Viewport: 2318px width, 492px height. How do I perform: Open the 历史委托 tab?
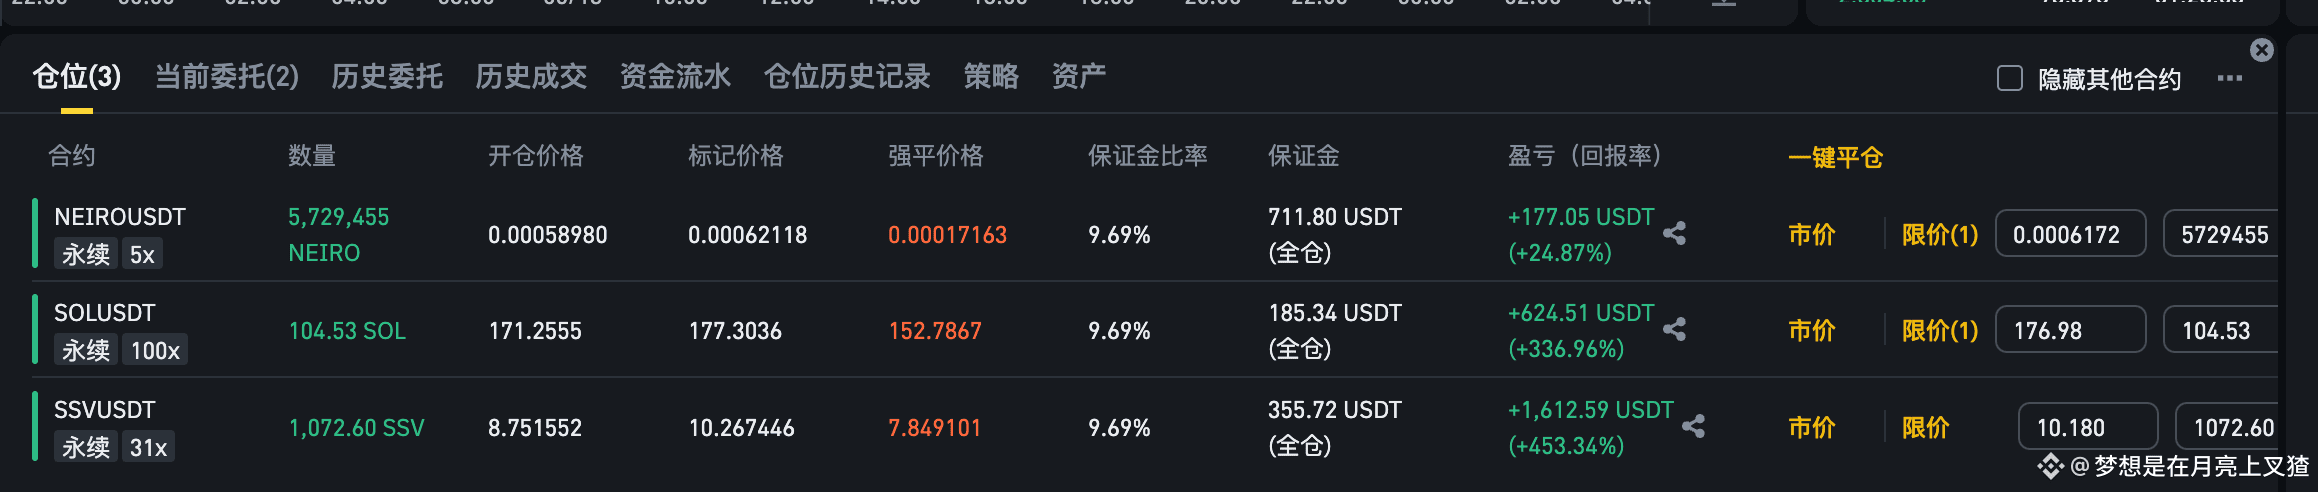pyautogui.click(x=387, y=77)
